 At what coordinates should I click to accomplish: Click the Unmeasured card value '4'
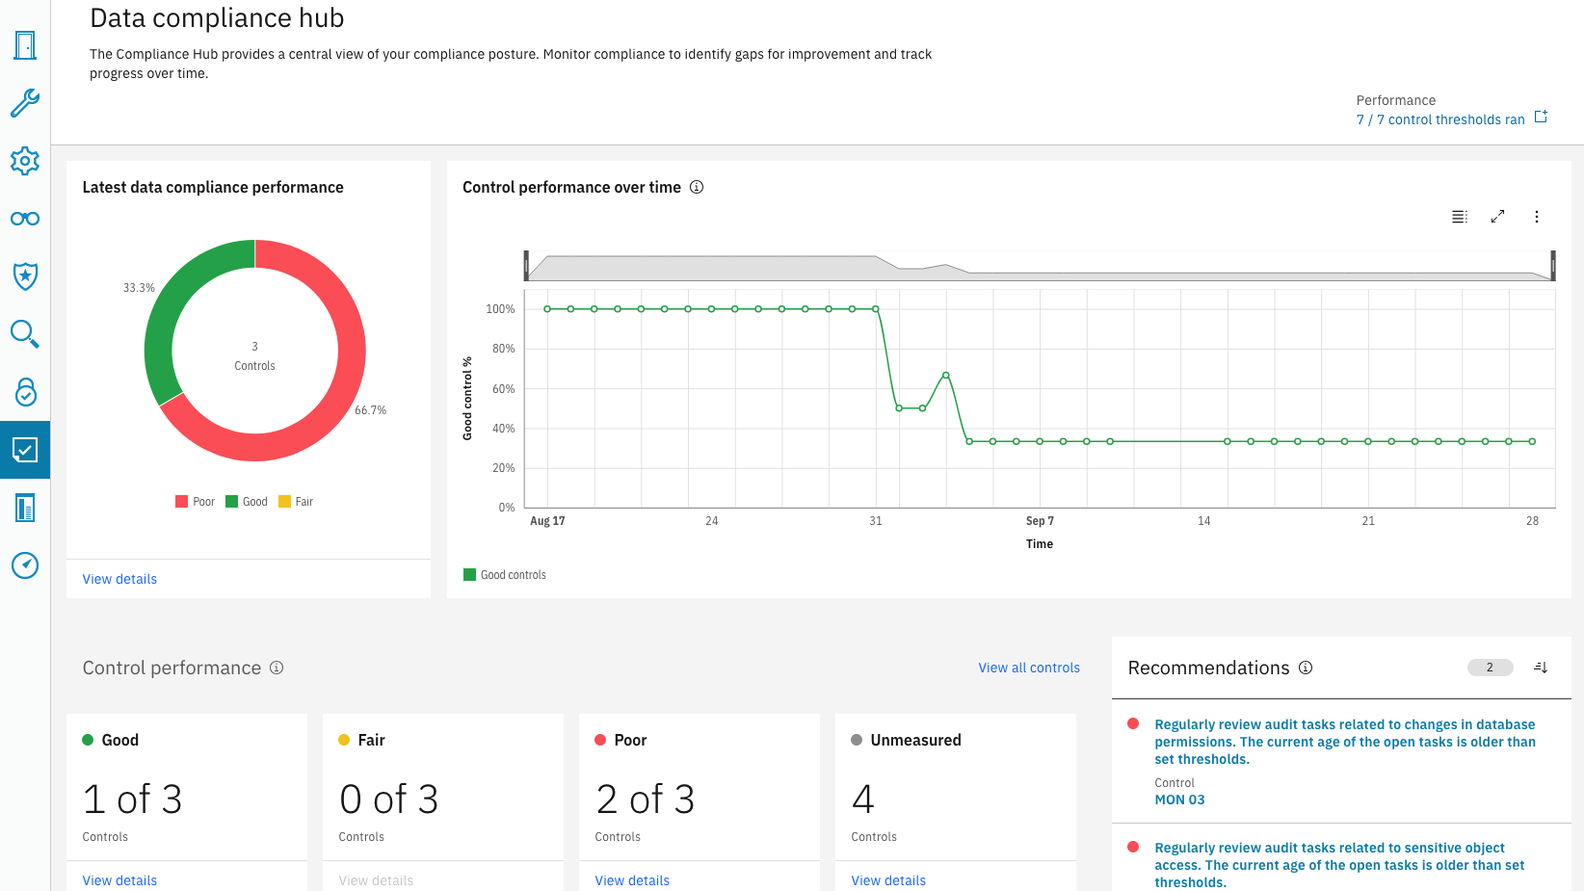point(863,799)
